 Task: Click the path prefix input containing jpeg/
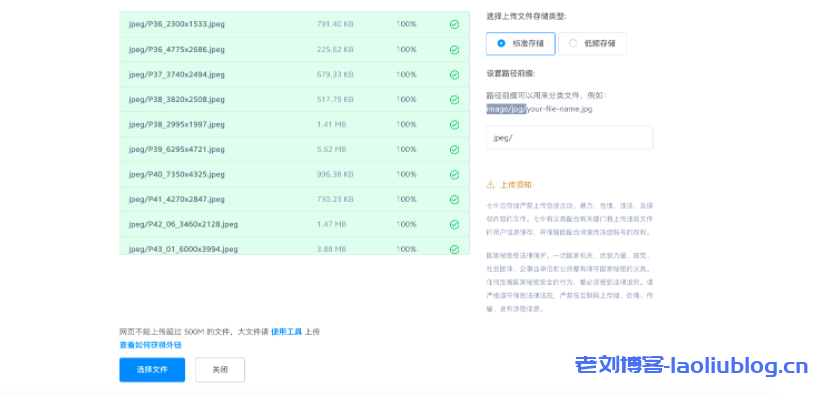tap(570, 138)
